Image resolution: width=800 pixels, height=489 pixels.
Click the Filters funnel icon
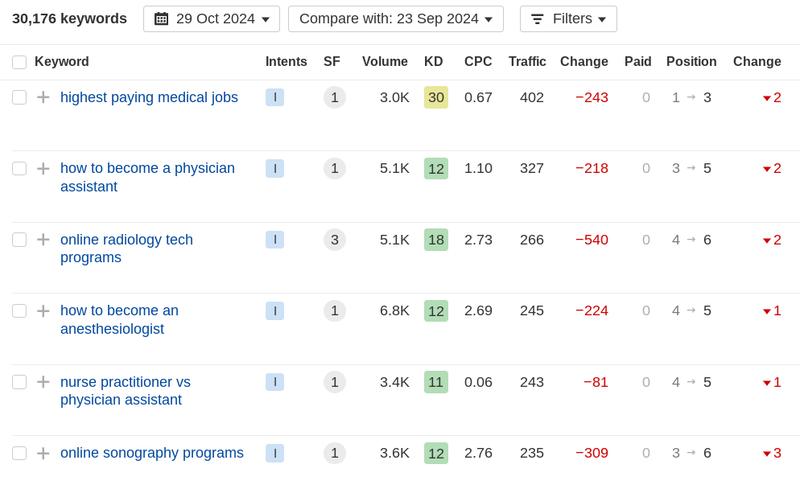[537, 19]
